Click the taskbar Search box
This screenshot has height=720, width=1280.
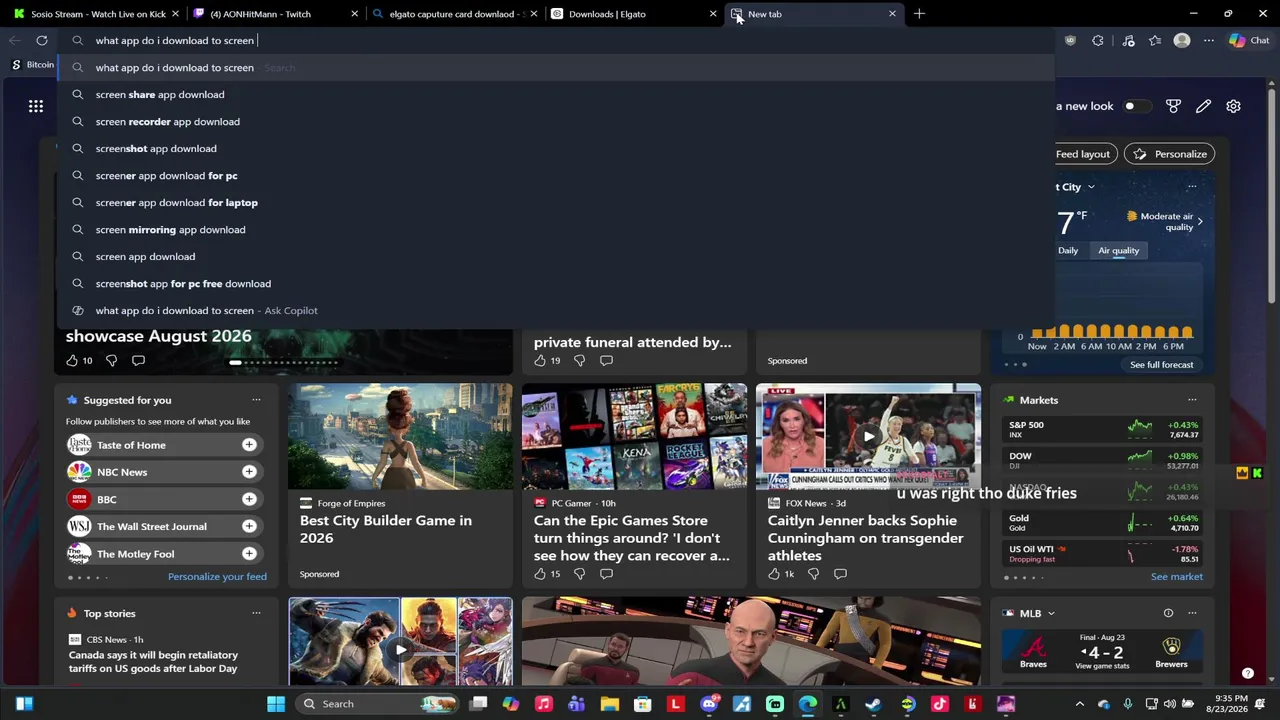click(x=381, y=704)
